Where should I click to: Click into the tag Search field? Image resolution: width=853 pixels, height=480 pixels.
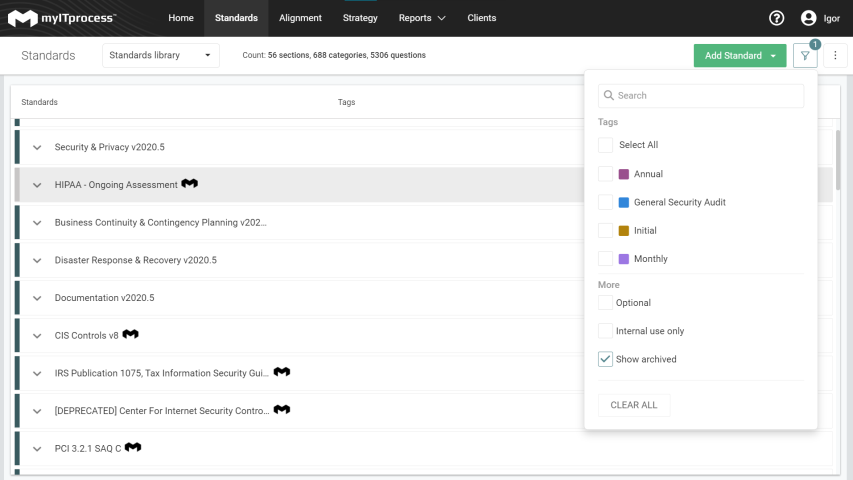701,95
